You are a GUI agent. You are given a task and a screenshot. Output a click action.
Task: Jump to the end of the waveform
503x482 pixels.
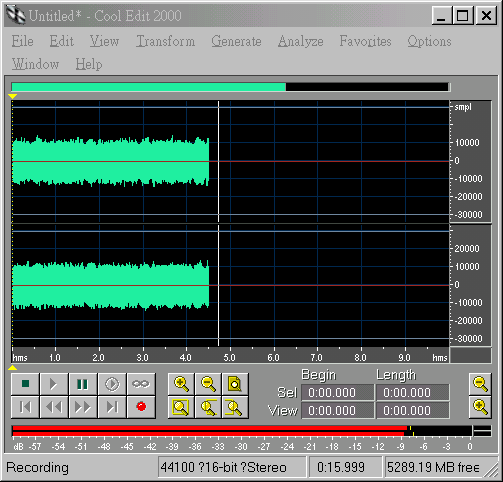coord(112,407)
